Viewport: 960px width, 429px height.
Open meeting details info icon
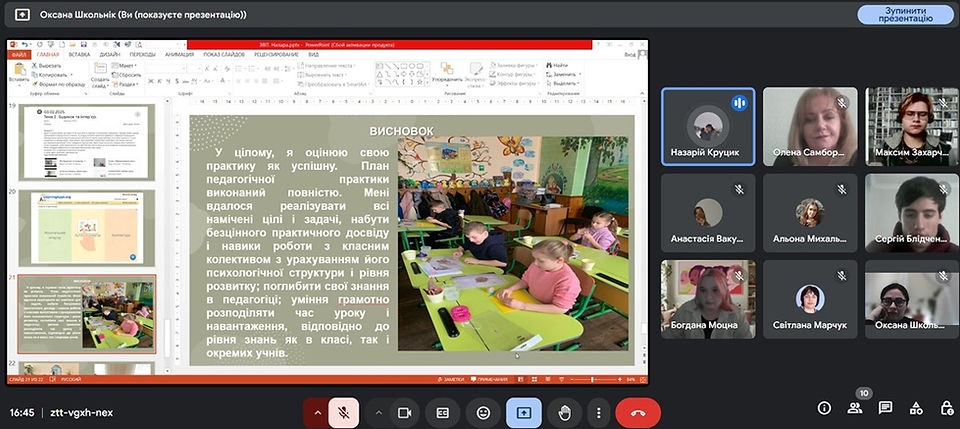point(824,408)
